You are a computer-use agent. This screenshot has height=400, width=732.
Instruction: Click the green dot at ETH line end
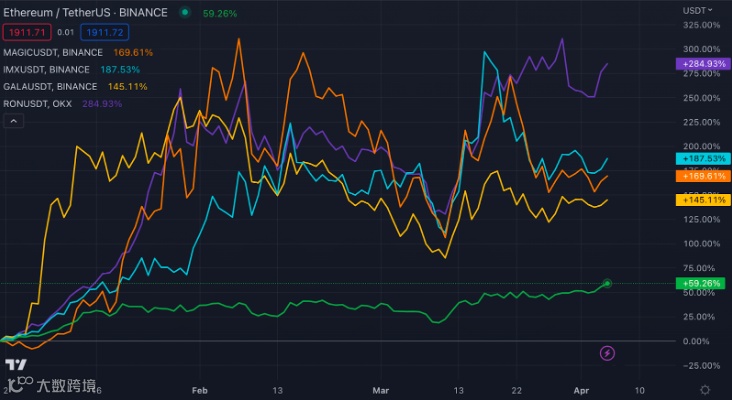(607, 283)
